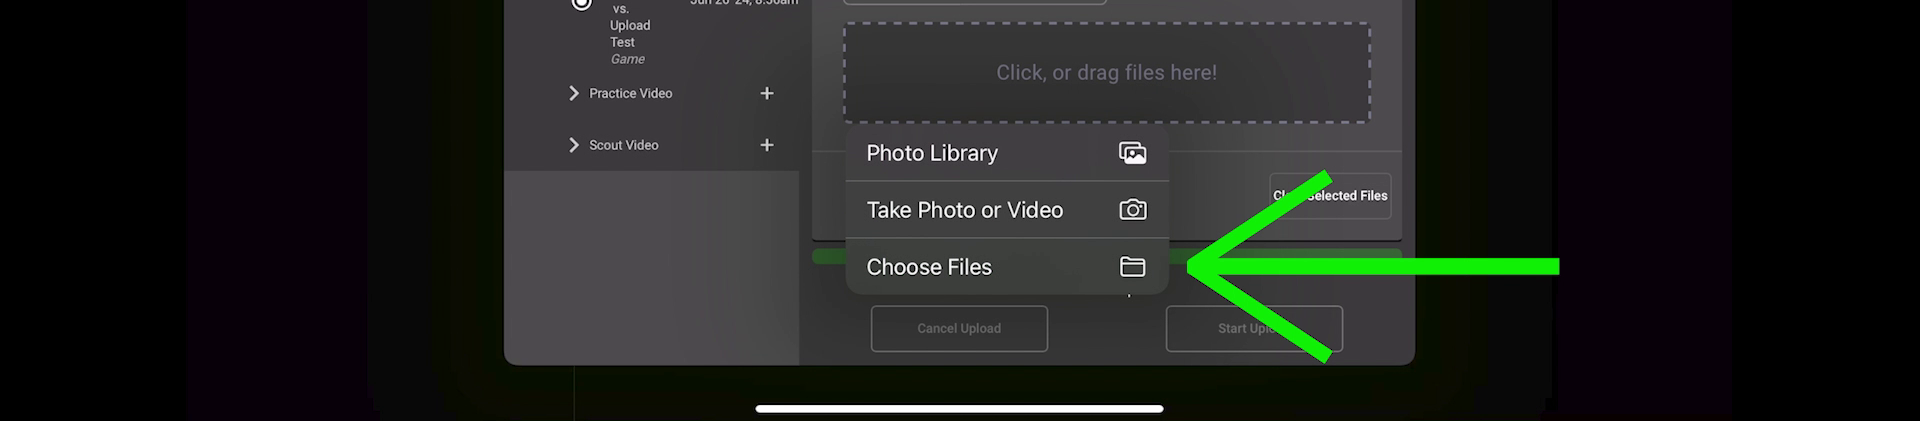
Task: Select the Upload Test game radio button
Action: click(581, 3)
